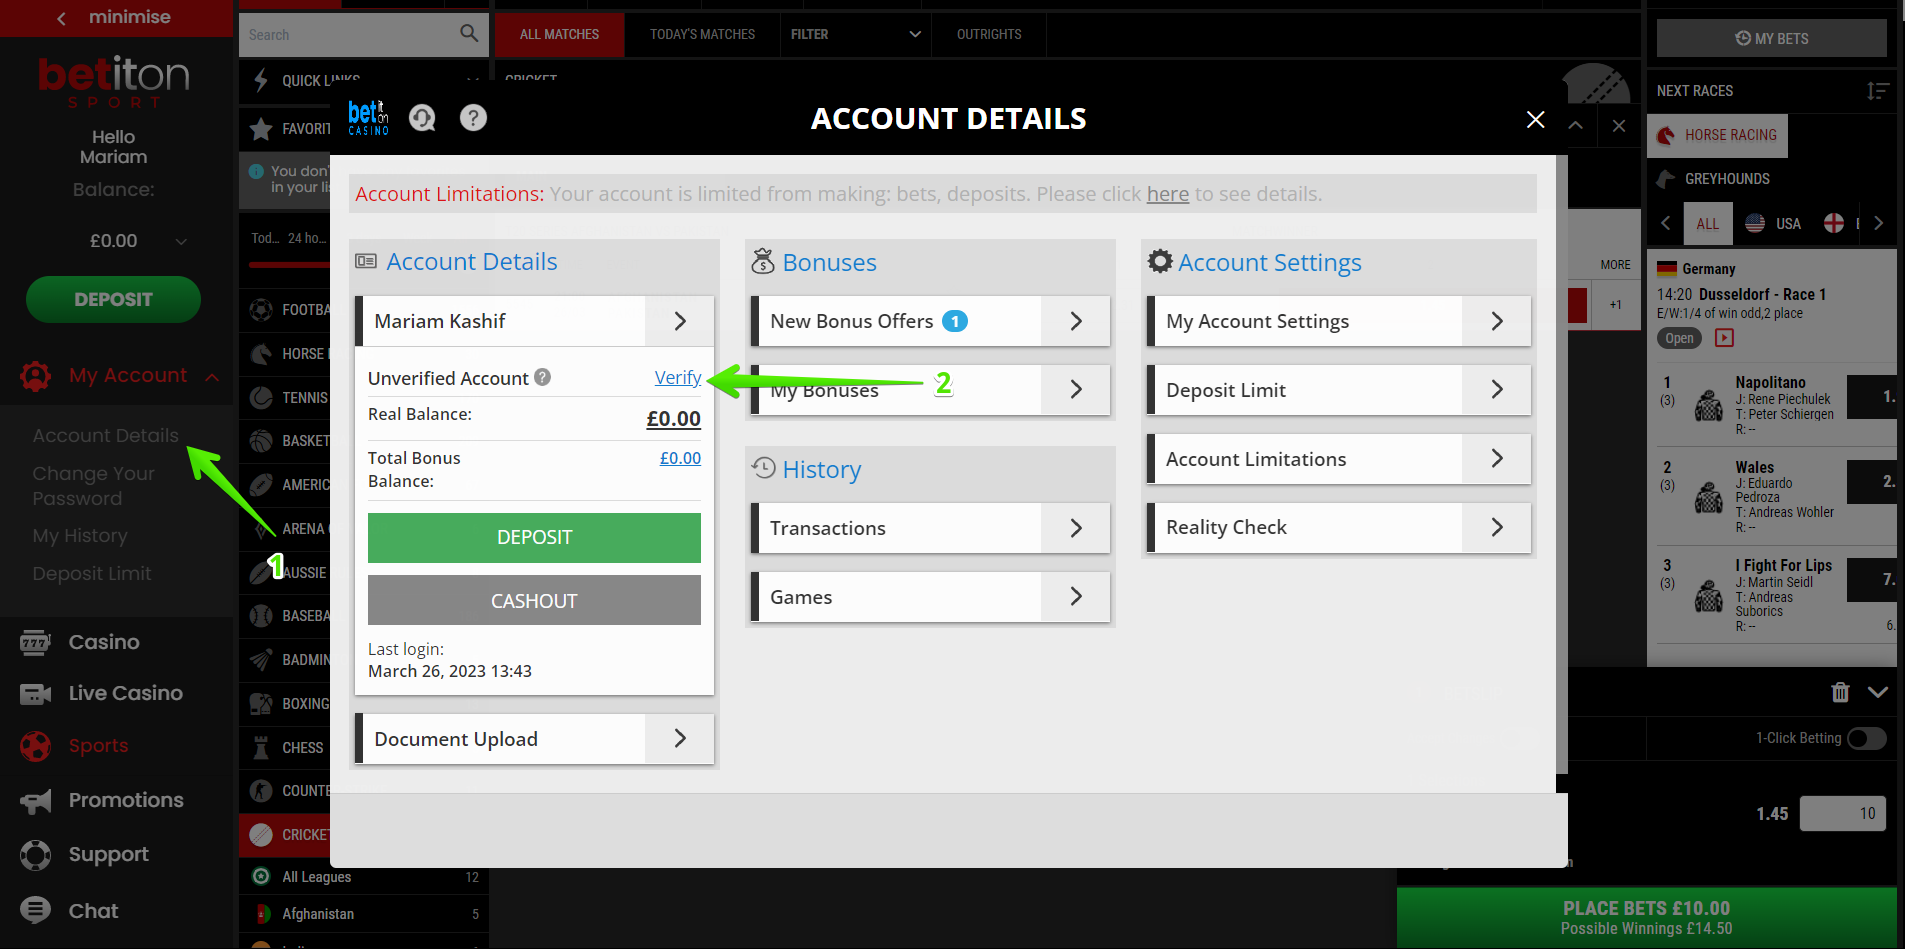Click the Verify link
Viewport: 1905px width, 949px height.
678,377
